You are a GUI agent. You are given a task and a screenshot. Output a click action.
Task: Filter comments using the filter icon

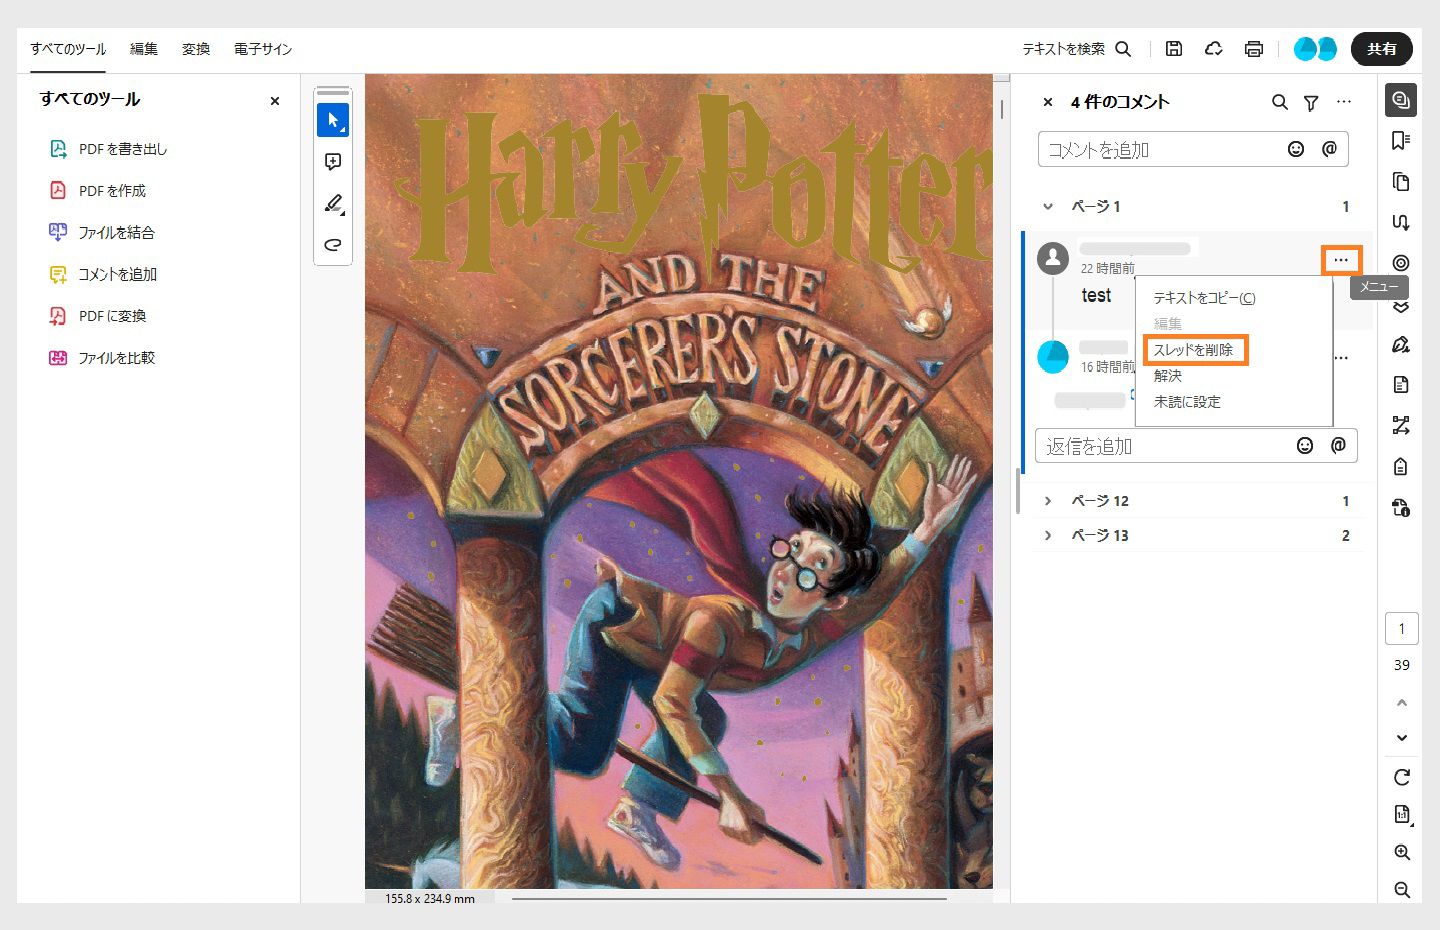[x=1311, y=101]
